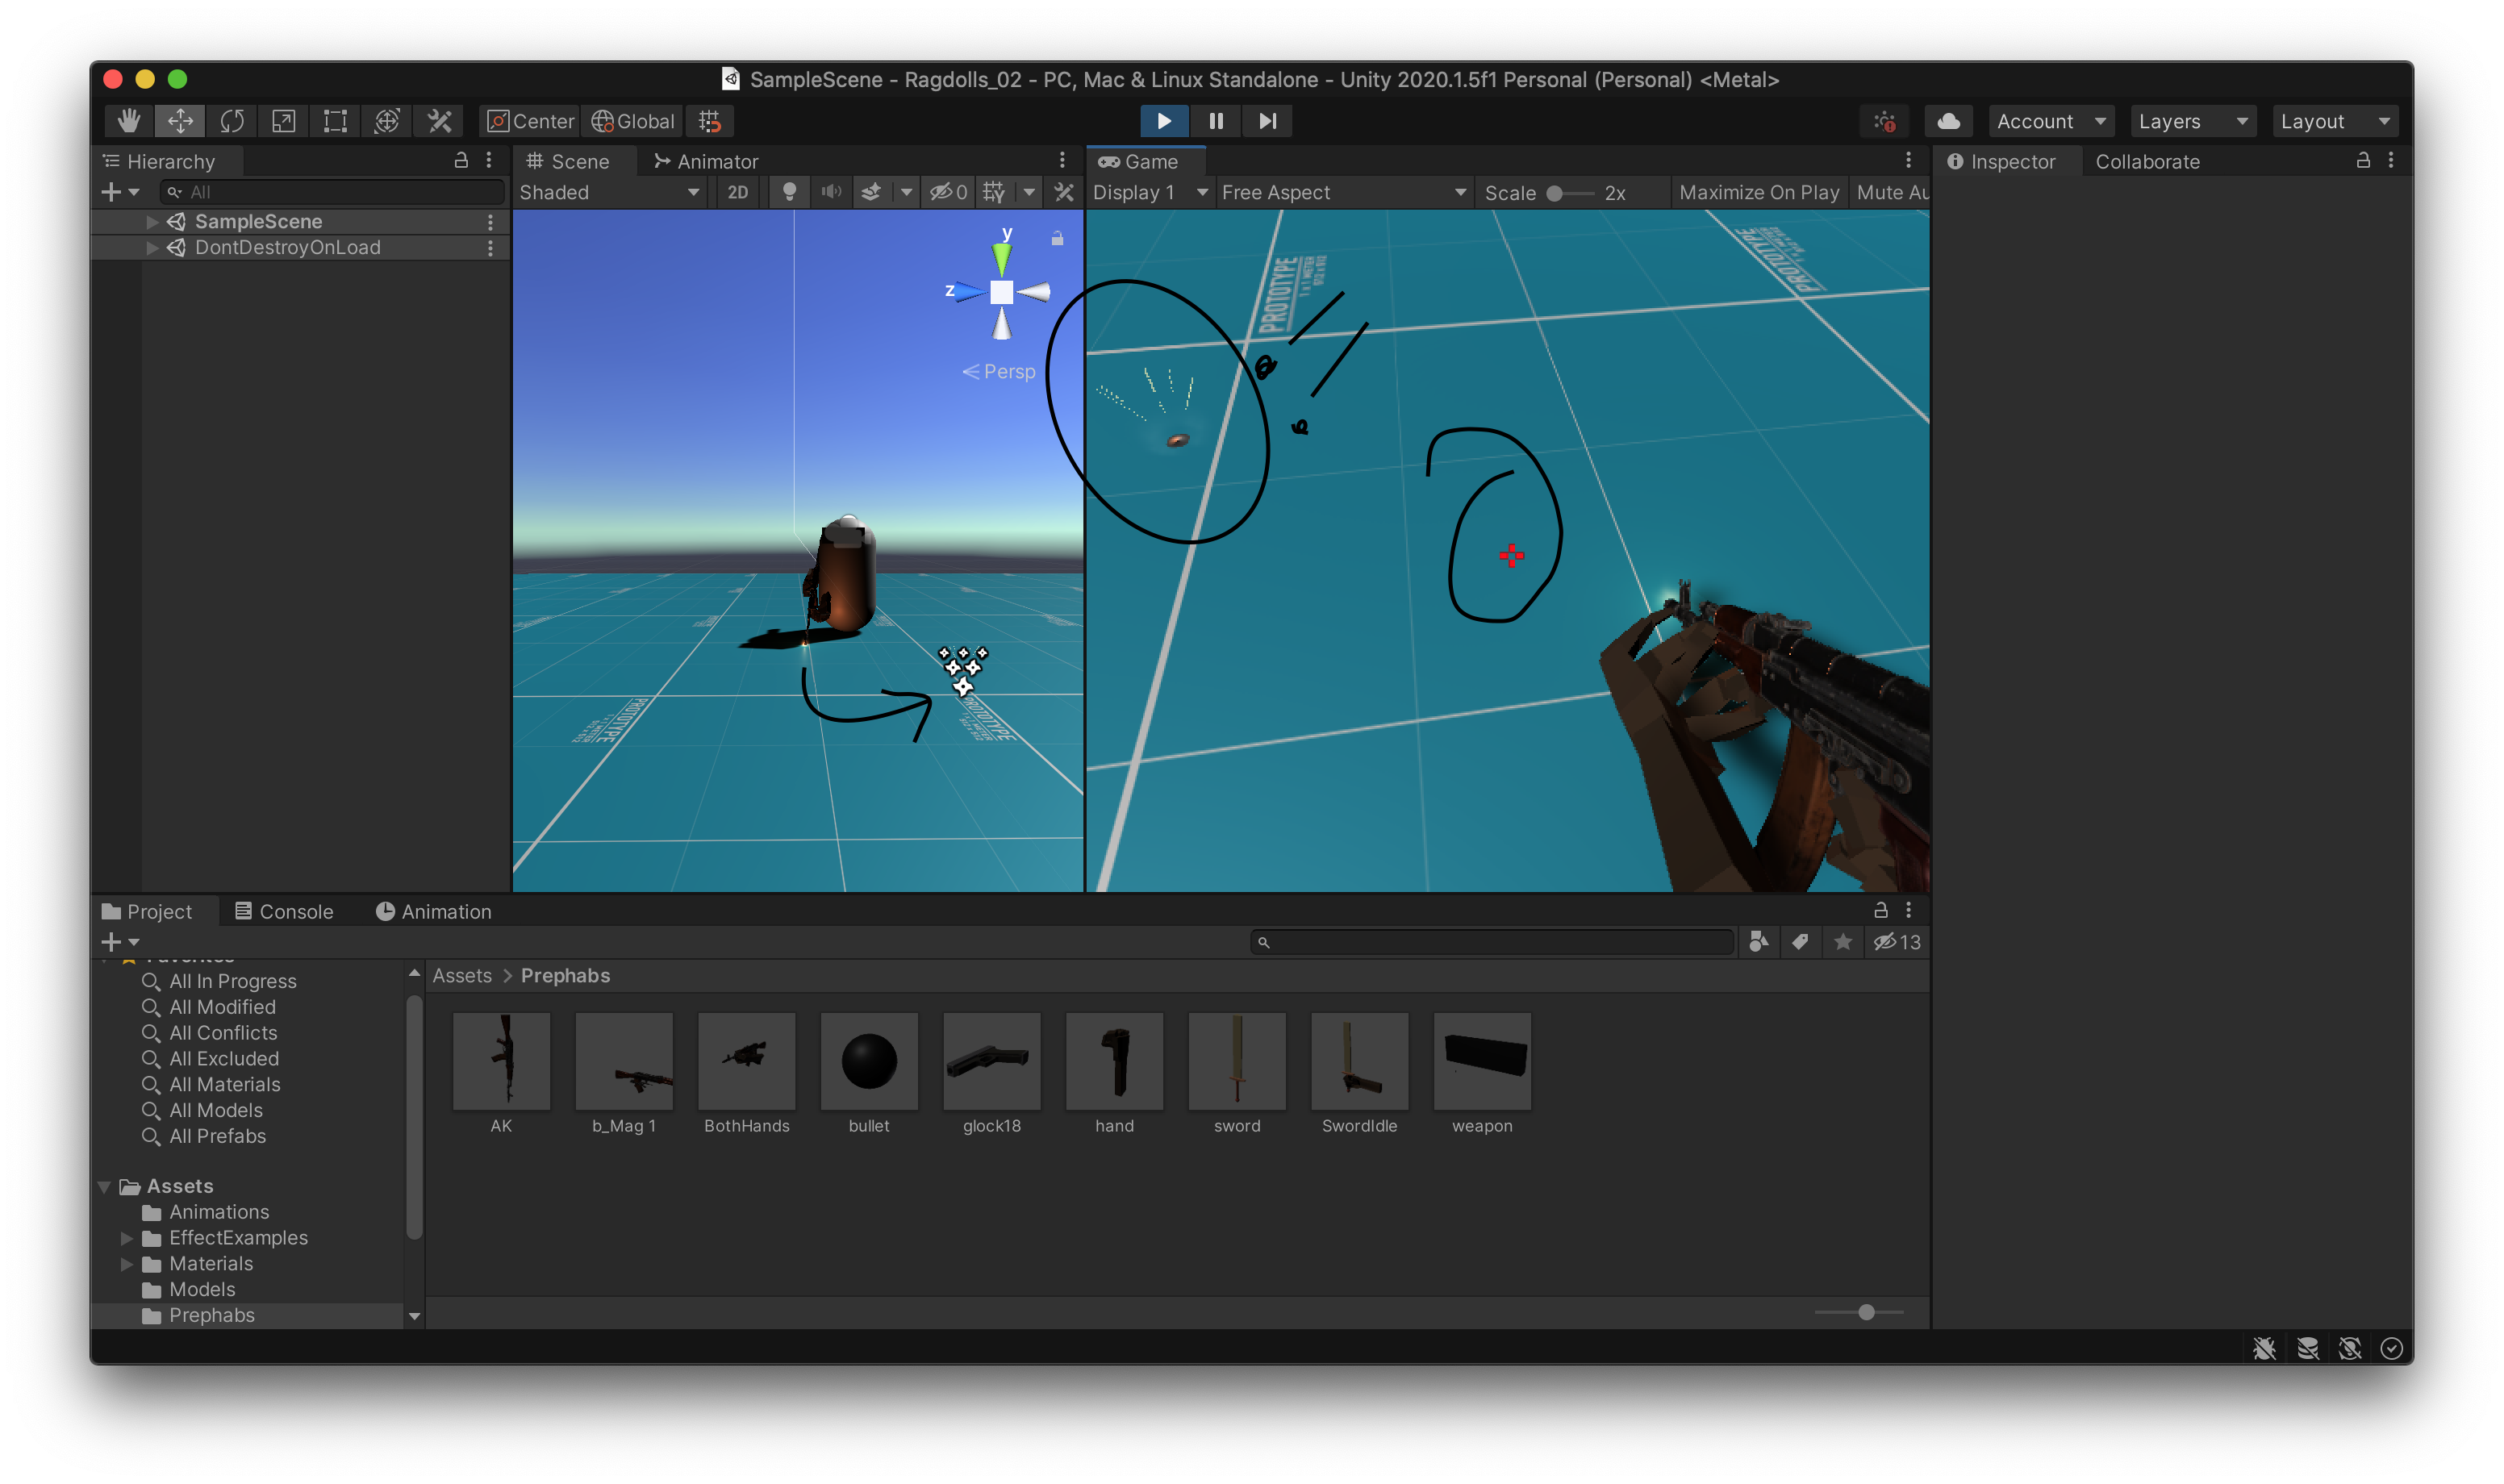The width and height of the screenshot is (2504, 1484).
Task: Select the bullet prefab
Action: (869, 1073)
